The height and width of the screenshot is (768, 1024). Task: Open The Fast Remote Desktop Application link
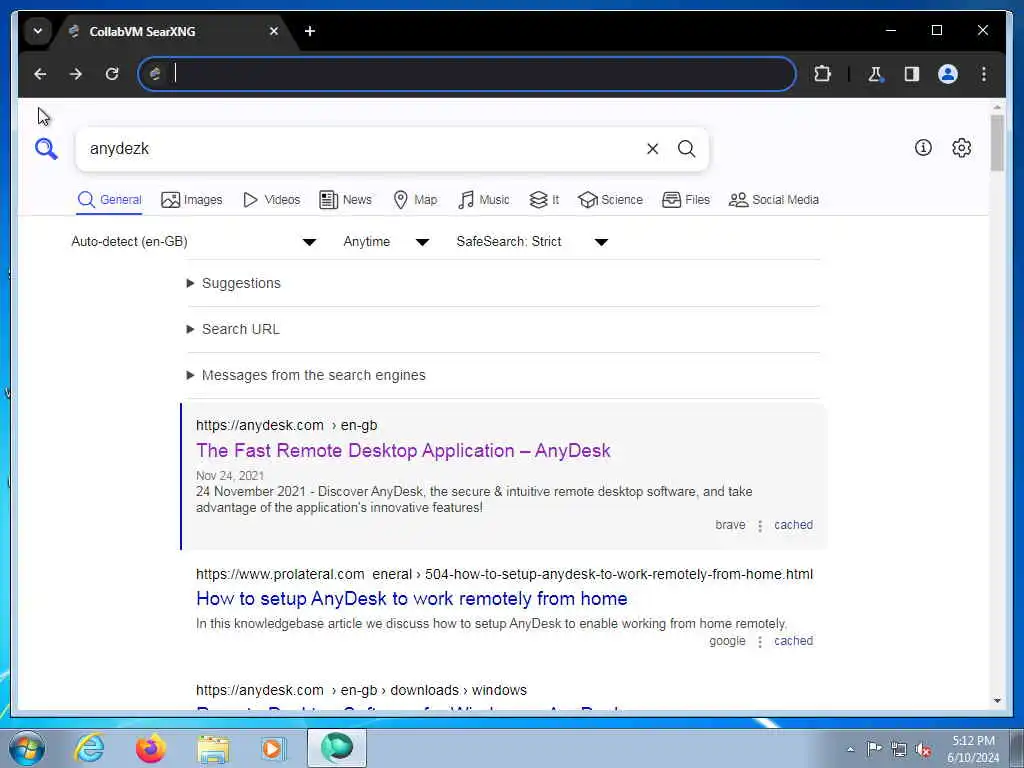pyautogui.click(x=404, y=451)
